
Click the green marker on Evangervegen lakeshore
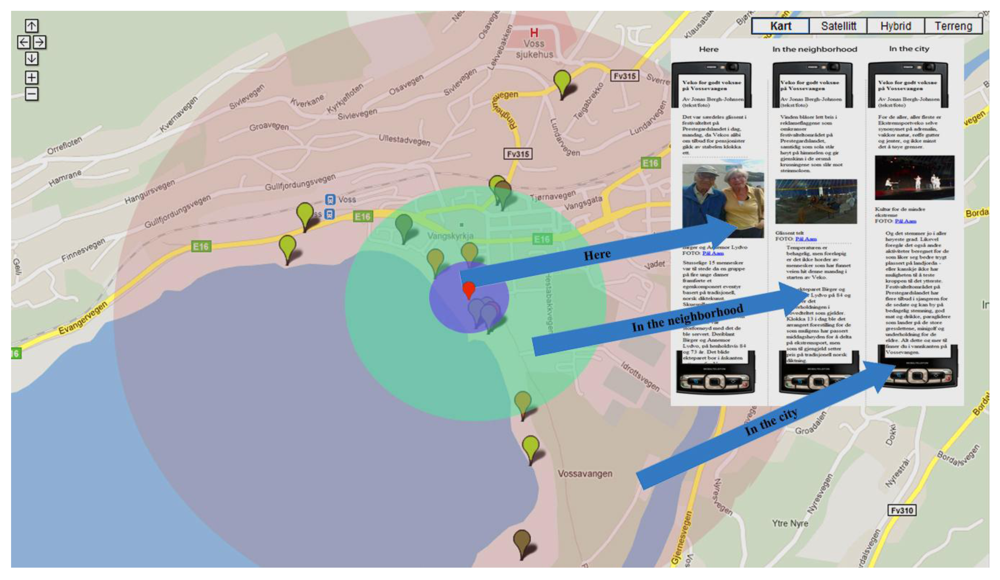(x=288, y=249)
